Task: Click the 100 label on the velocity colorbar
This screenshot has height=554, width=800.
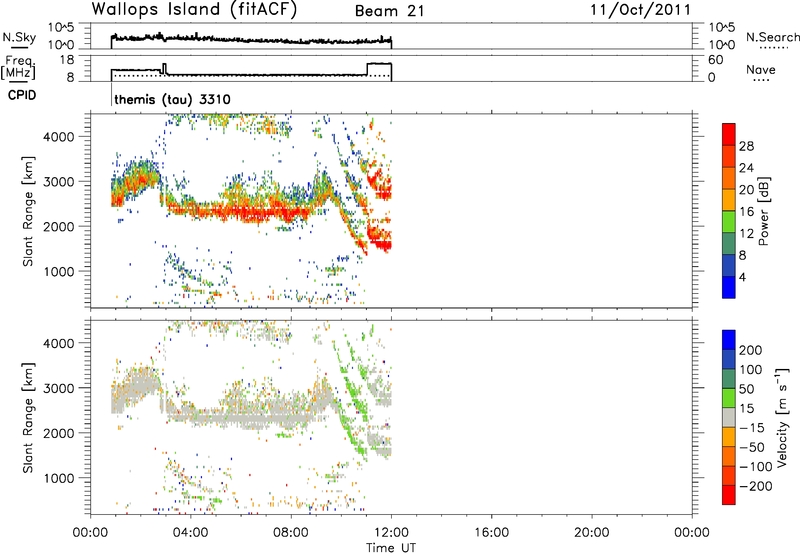Action: coord(751,370)
